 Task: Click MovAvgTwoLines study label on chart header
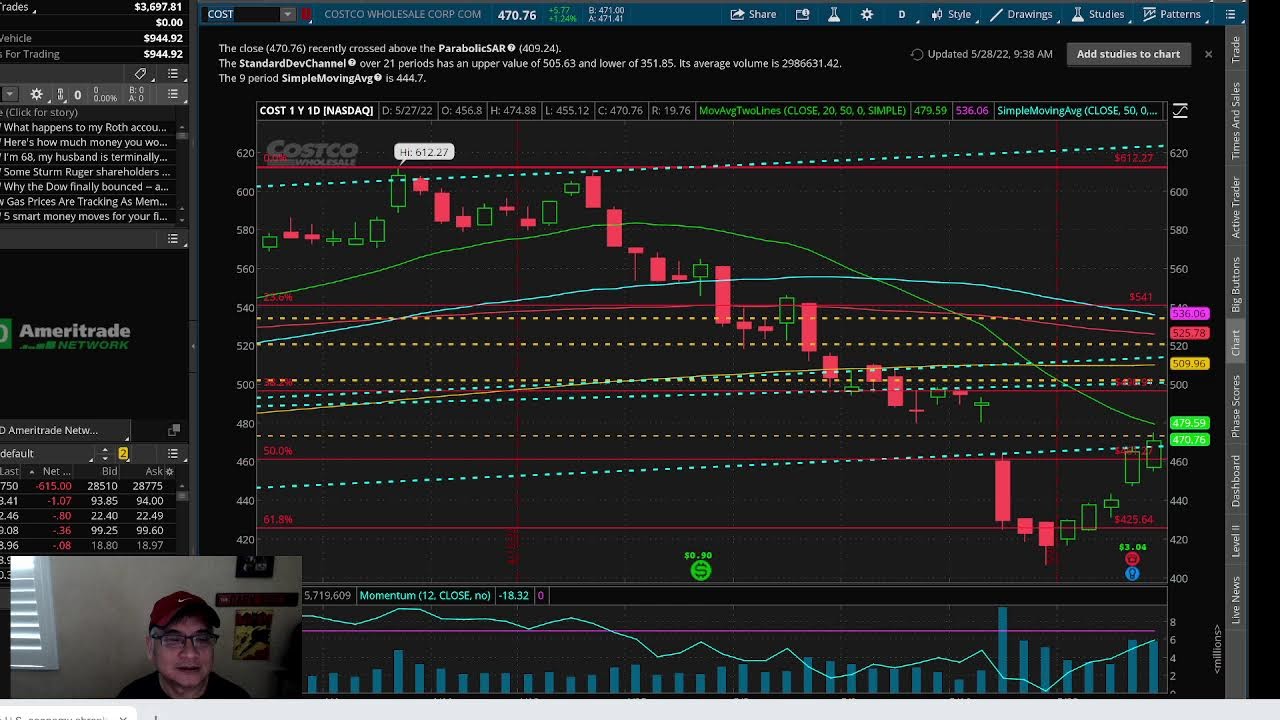click(802, 111)
